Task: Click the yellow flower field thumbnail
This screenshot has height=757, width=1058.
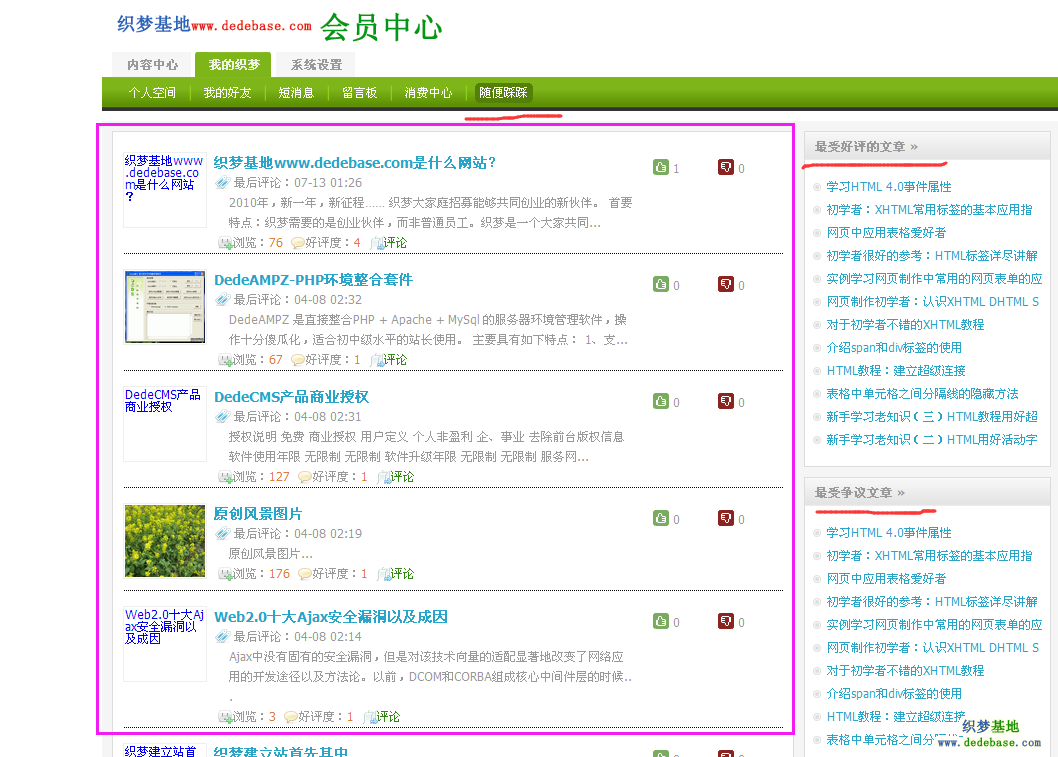Action: [165, 541]
